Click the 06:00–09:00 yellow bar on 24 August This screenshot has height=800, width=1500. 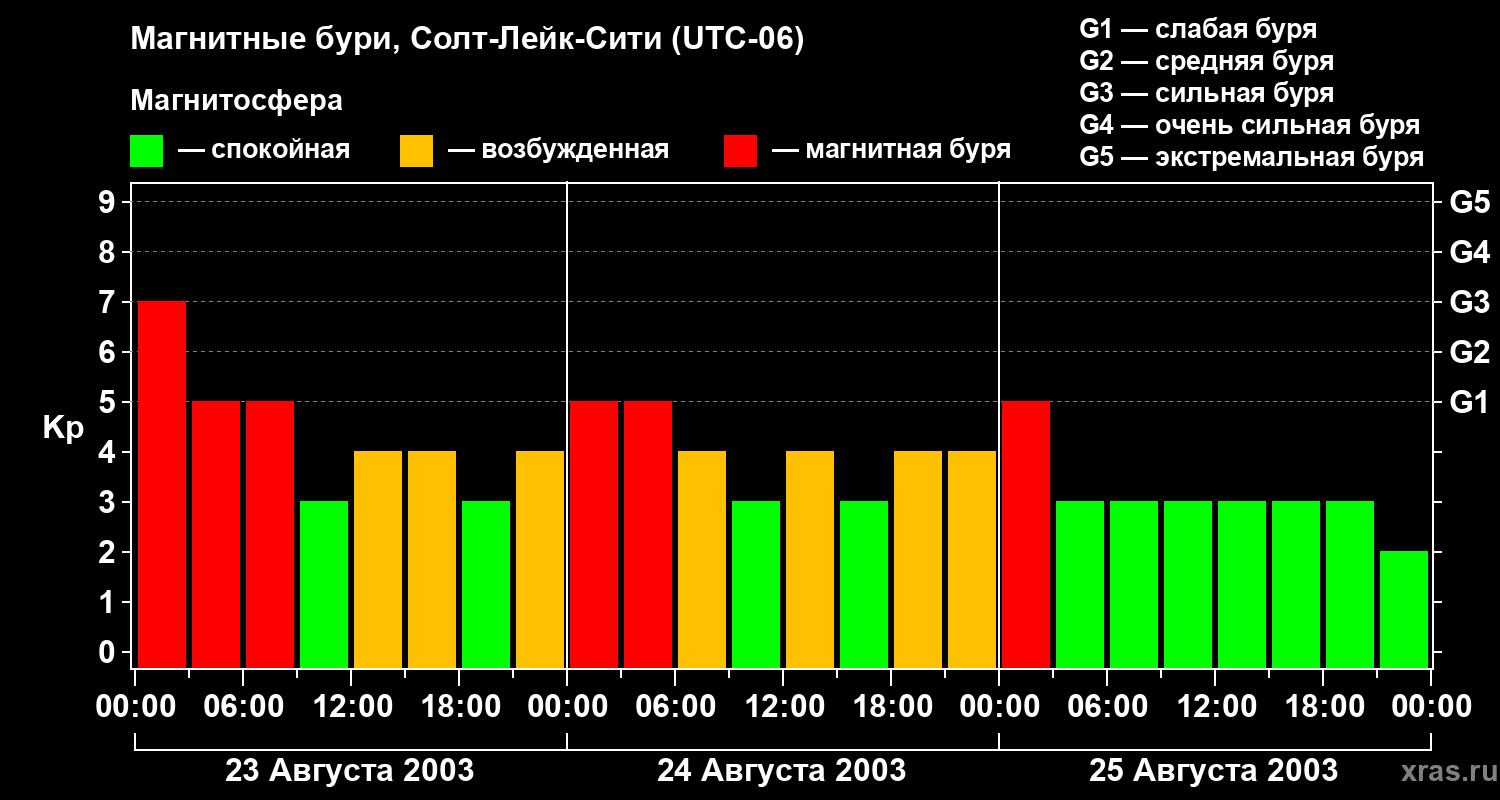(x=702, y=559)
